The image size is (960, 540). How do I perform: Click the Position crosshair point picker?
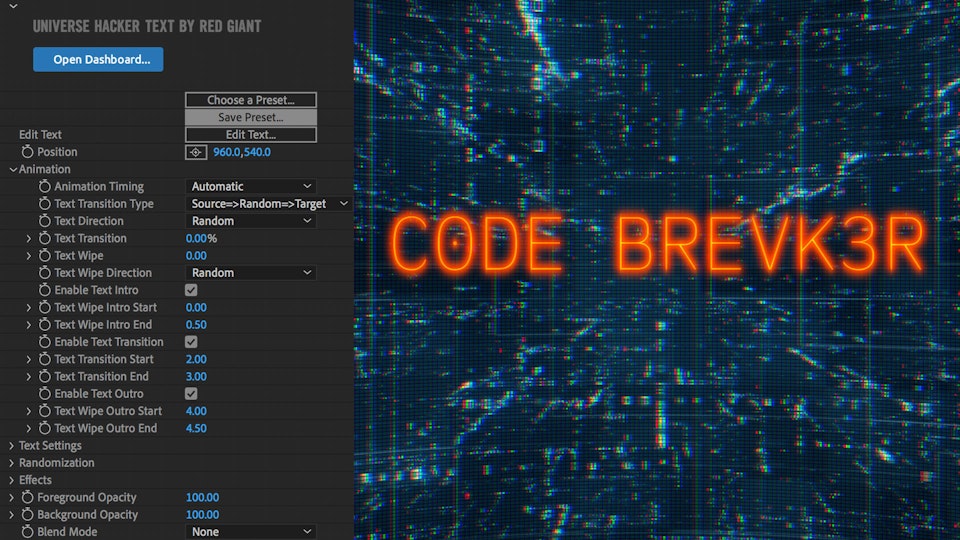click(x=196, y=152)
